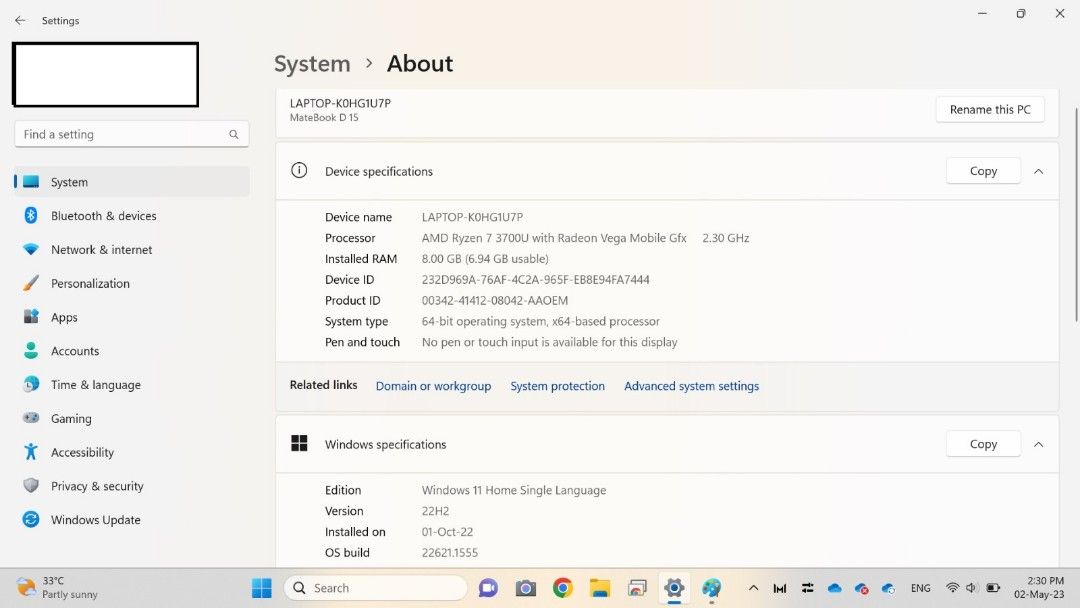The image size is (1080, 608).
Task: Click the M-shaped tray icon
Action: pos(780,588)
